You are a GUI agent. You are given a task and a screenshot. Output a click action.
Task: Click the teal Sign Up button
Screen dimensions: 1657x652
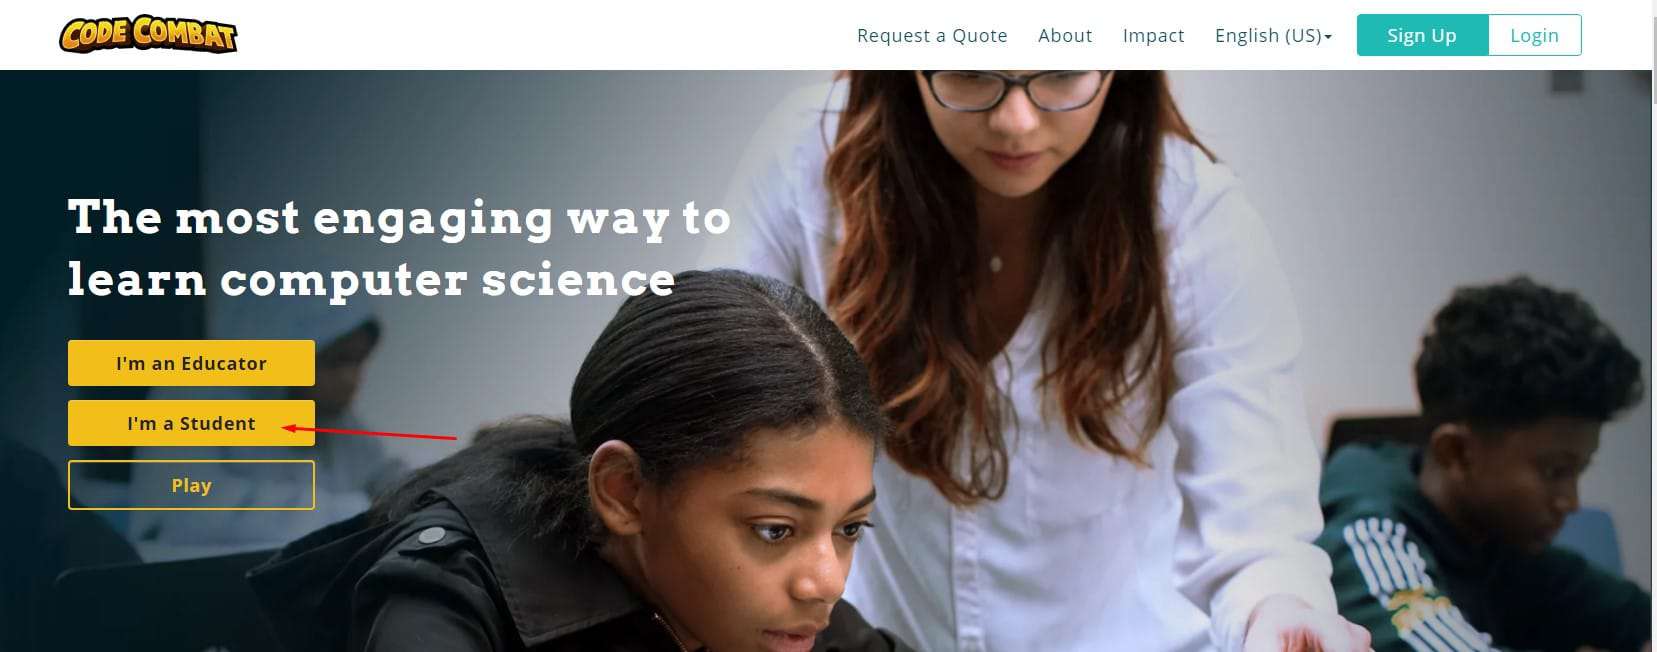(1422, 35)
